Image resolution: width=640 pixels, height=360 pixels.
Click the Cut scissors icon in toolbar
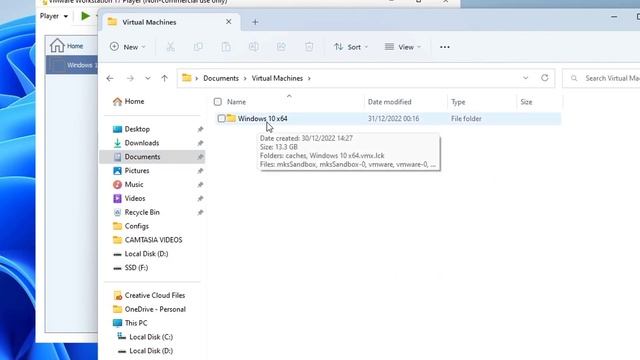tap(171, 47)
